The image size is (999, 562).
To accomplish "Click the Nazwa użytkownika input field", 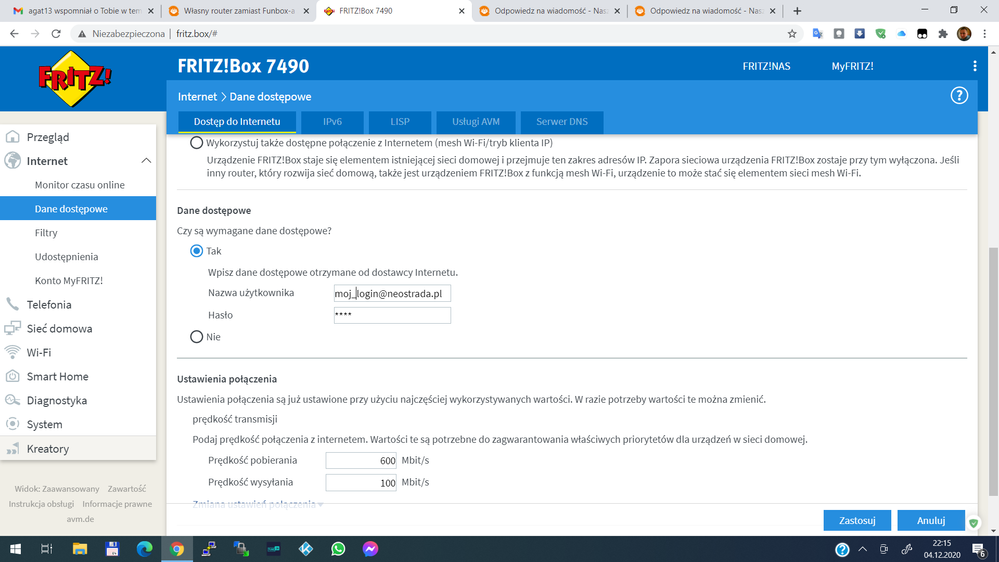I will click(392, 293).
